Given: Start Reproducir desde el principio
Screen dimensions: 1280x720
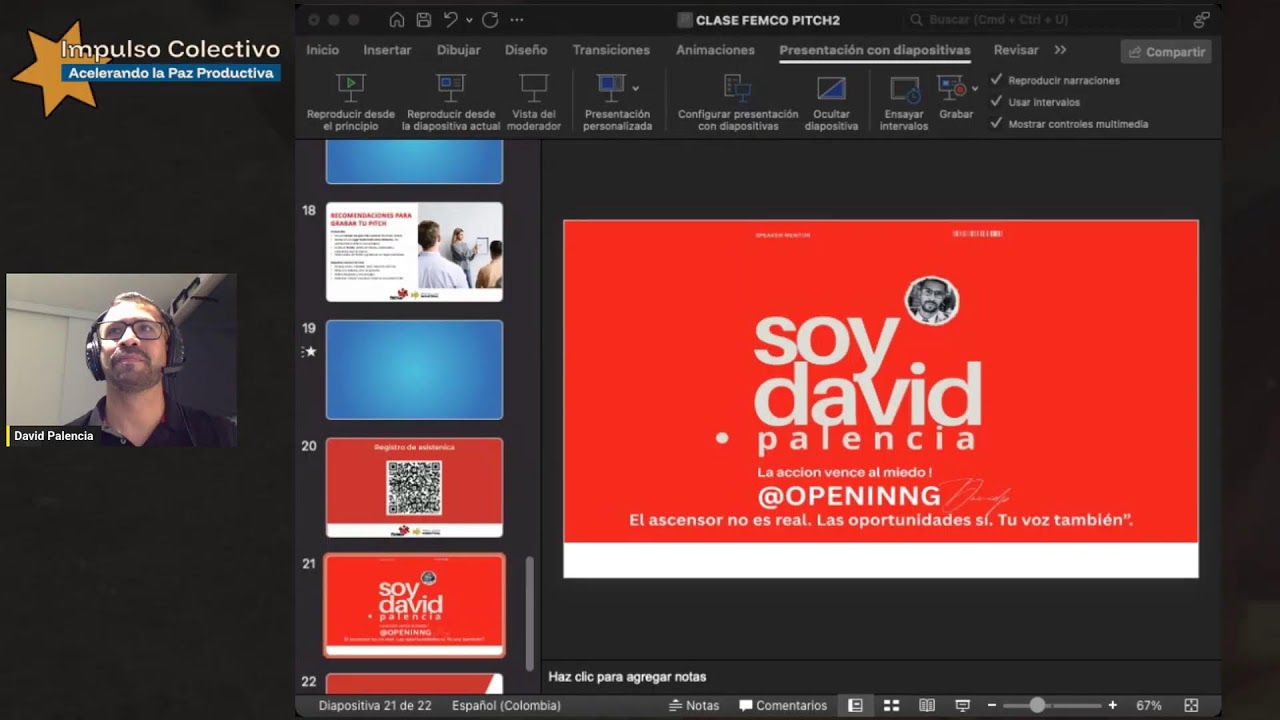Looking at the screenshot, I should pyautogui.click(x=350, y=102).
